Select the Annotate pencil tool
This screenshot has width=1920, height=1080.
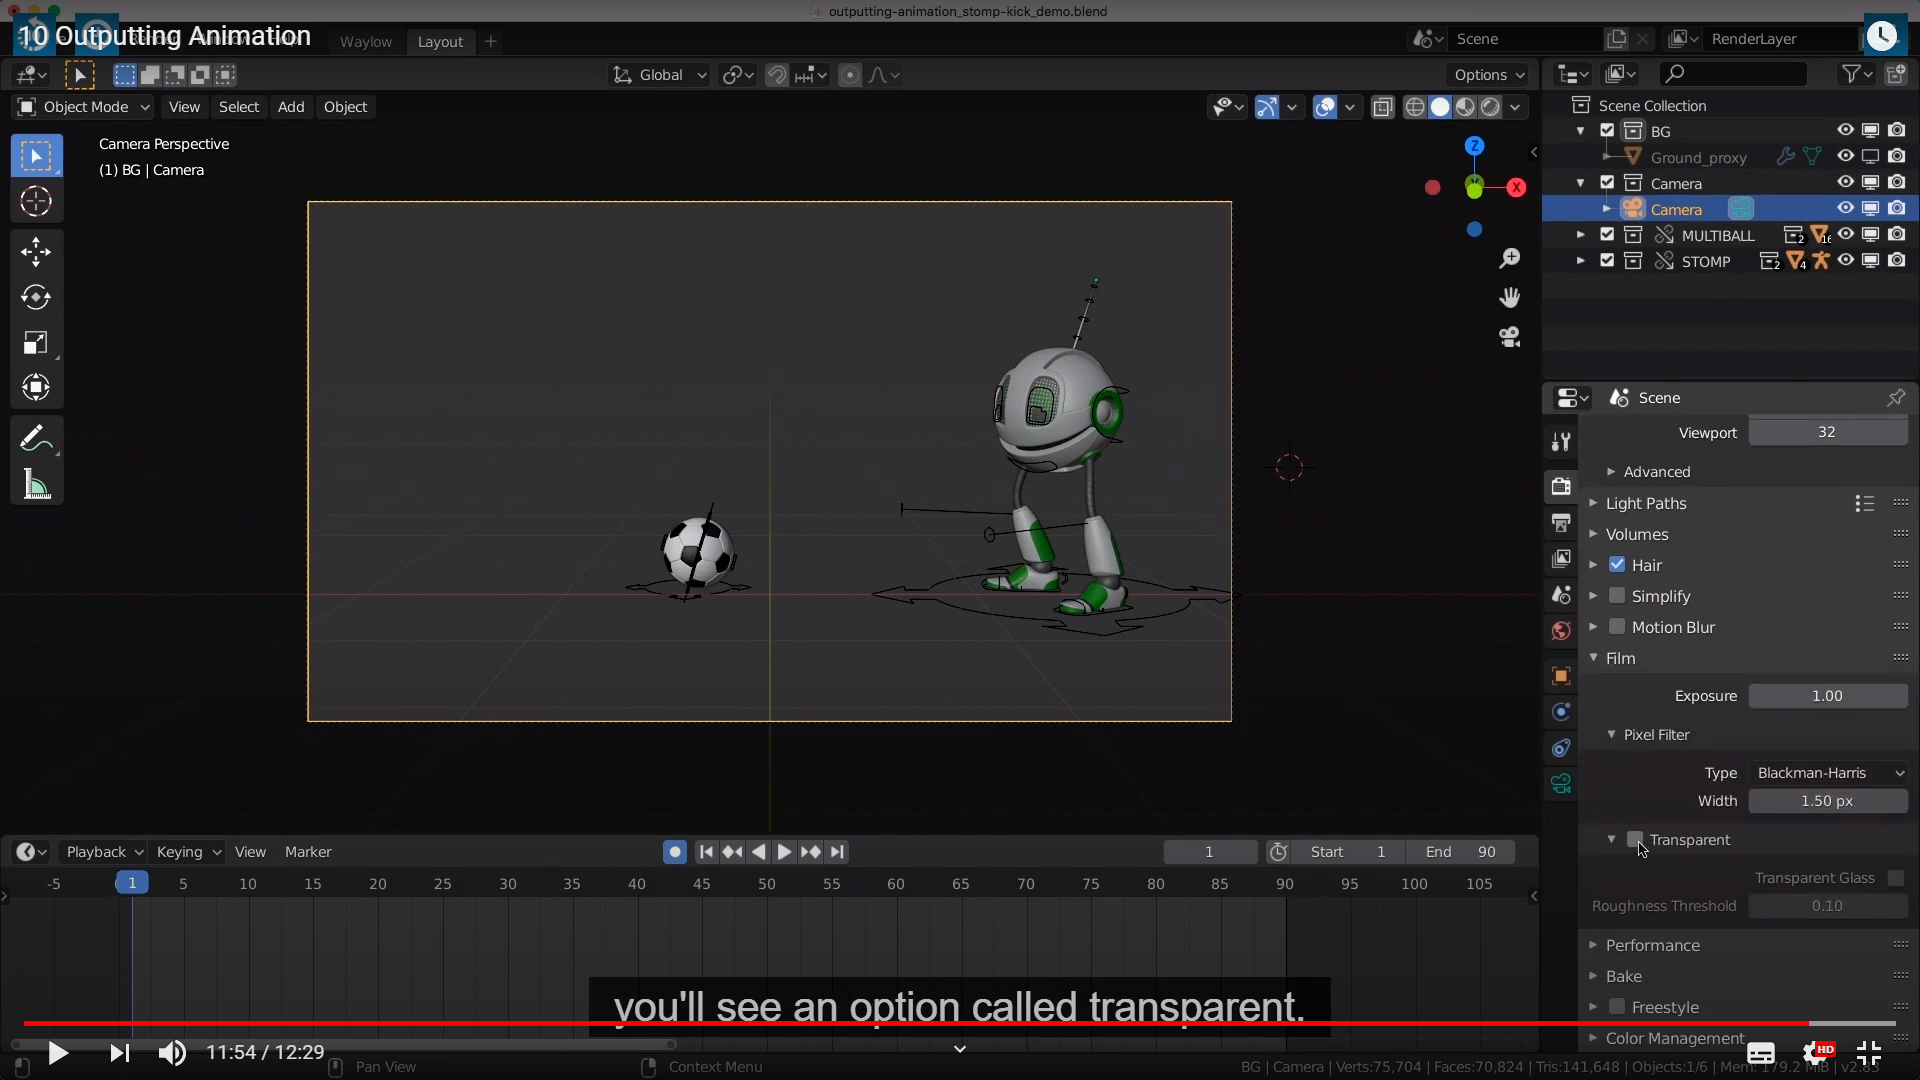(x=36, y=438)
